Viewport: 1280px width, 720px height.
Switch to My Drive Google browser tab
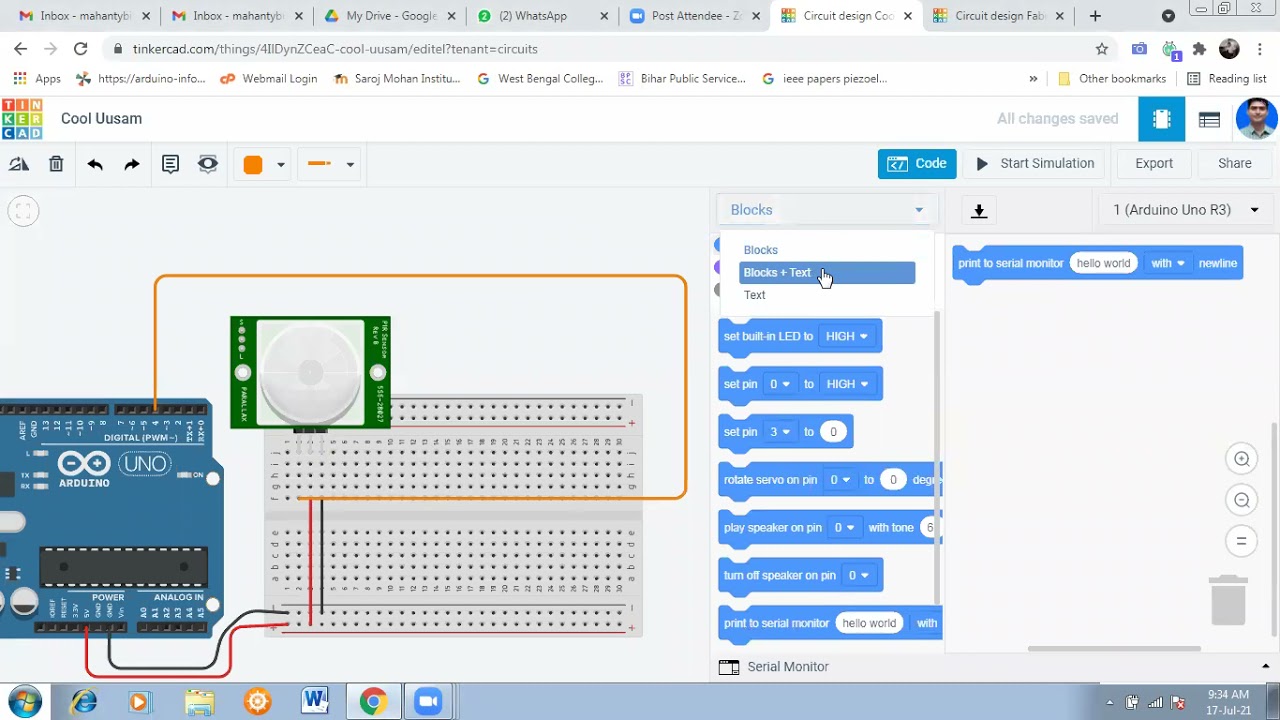point(388,16)
